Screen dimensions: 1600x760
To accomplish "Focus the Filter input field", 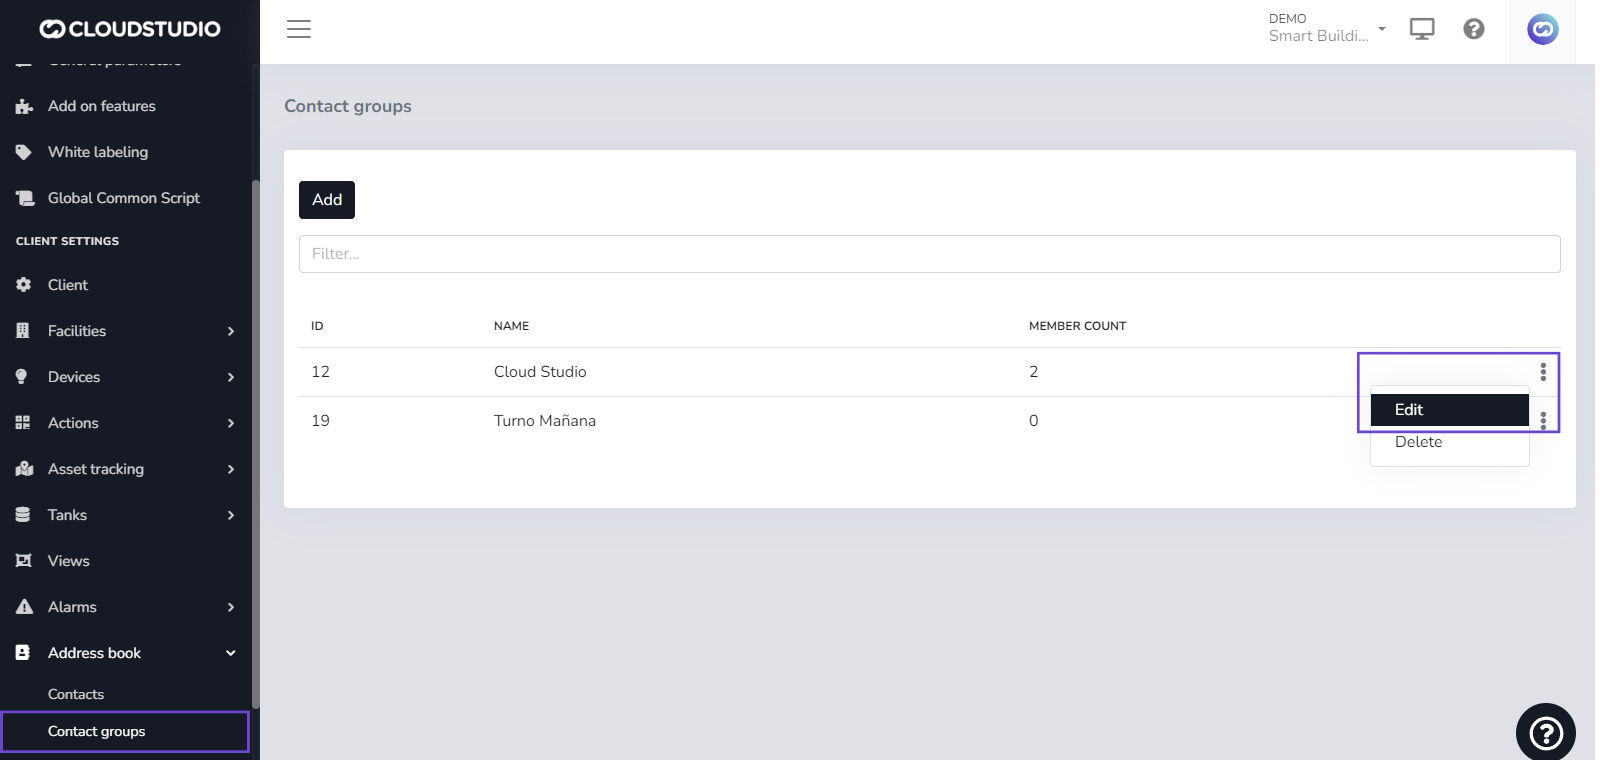I will pos(929,254).
